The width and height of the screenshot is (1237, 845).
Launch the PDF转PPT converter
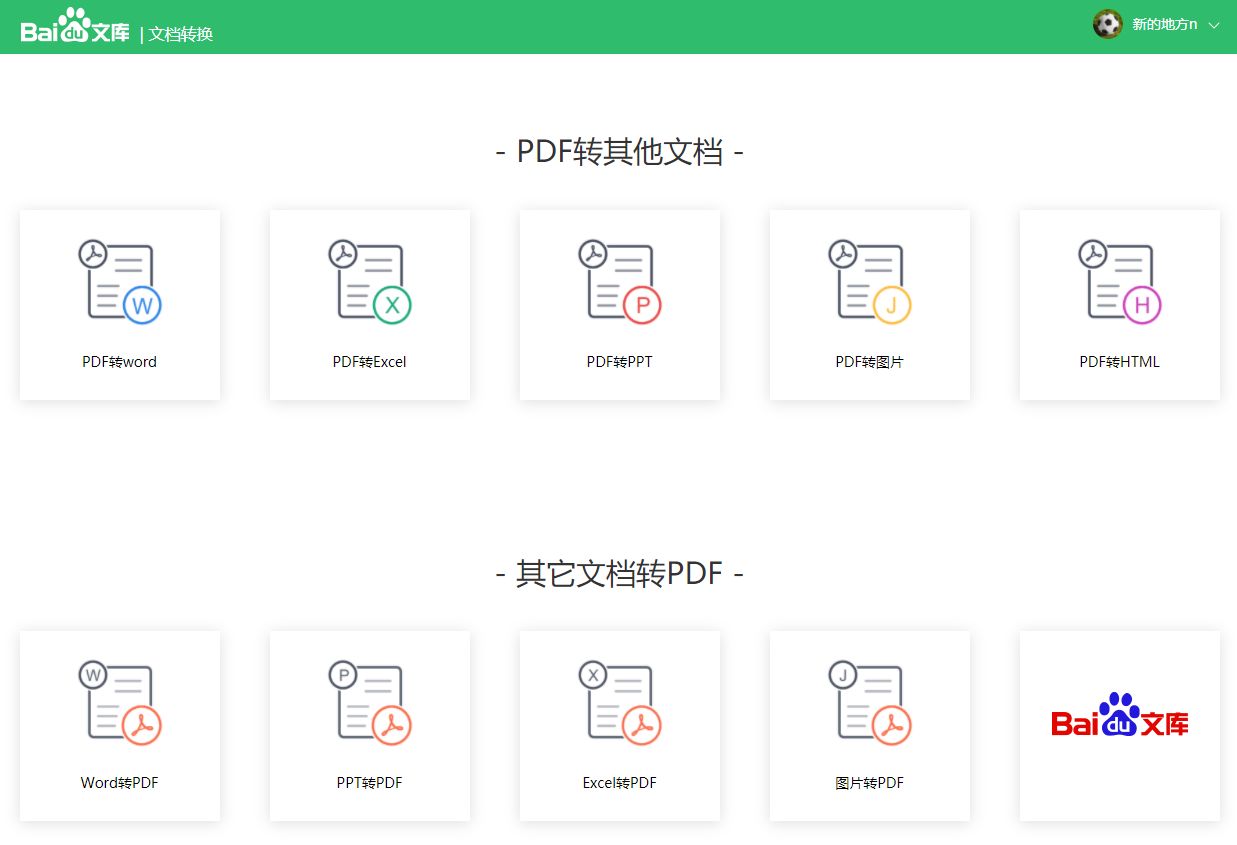pyautogui.click(x=619, y=303)
